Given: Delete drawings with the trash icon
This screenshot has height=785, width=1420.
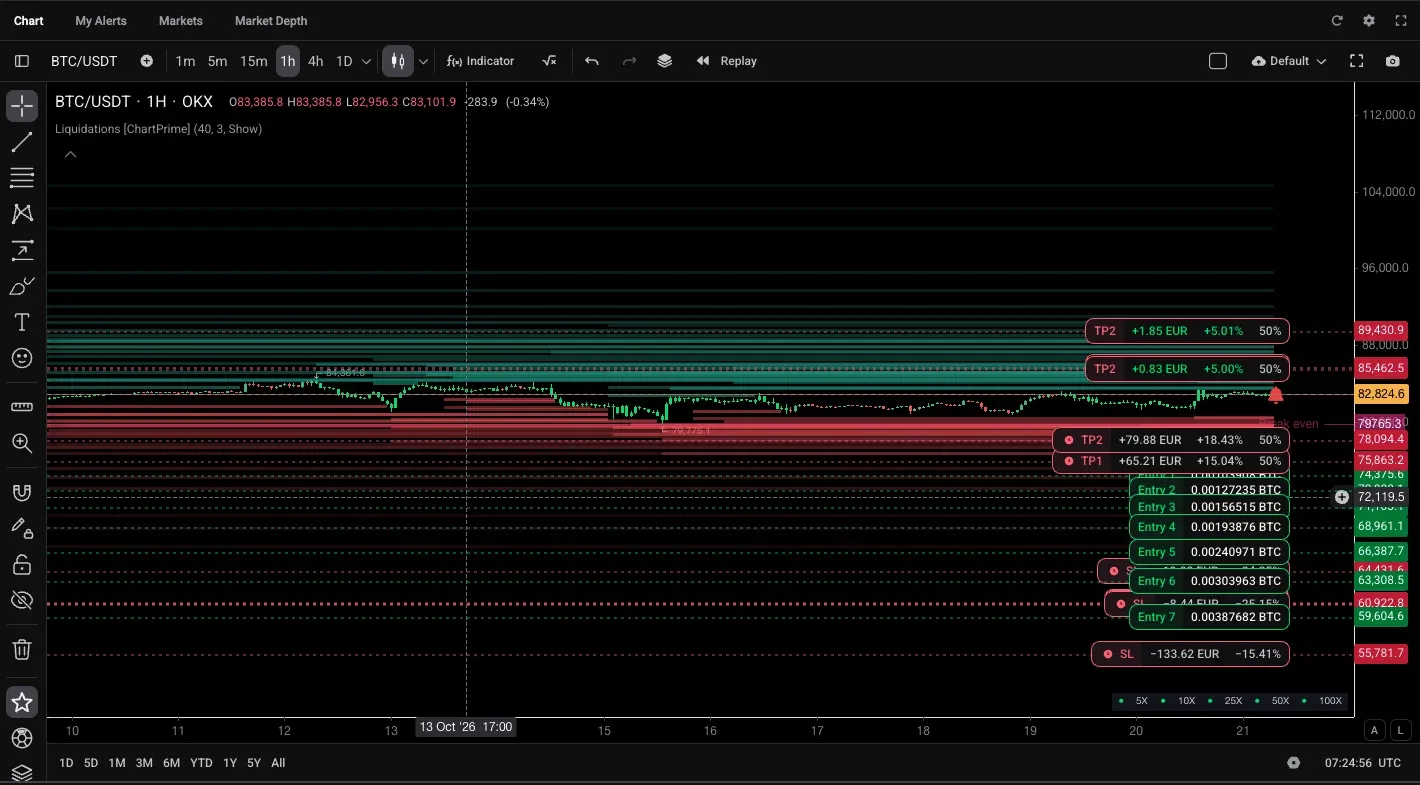Looking at the screenshot, I should (x=22, y=650).
